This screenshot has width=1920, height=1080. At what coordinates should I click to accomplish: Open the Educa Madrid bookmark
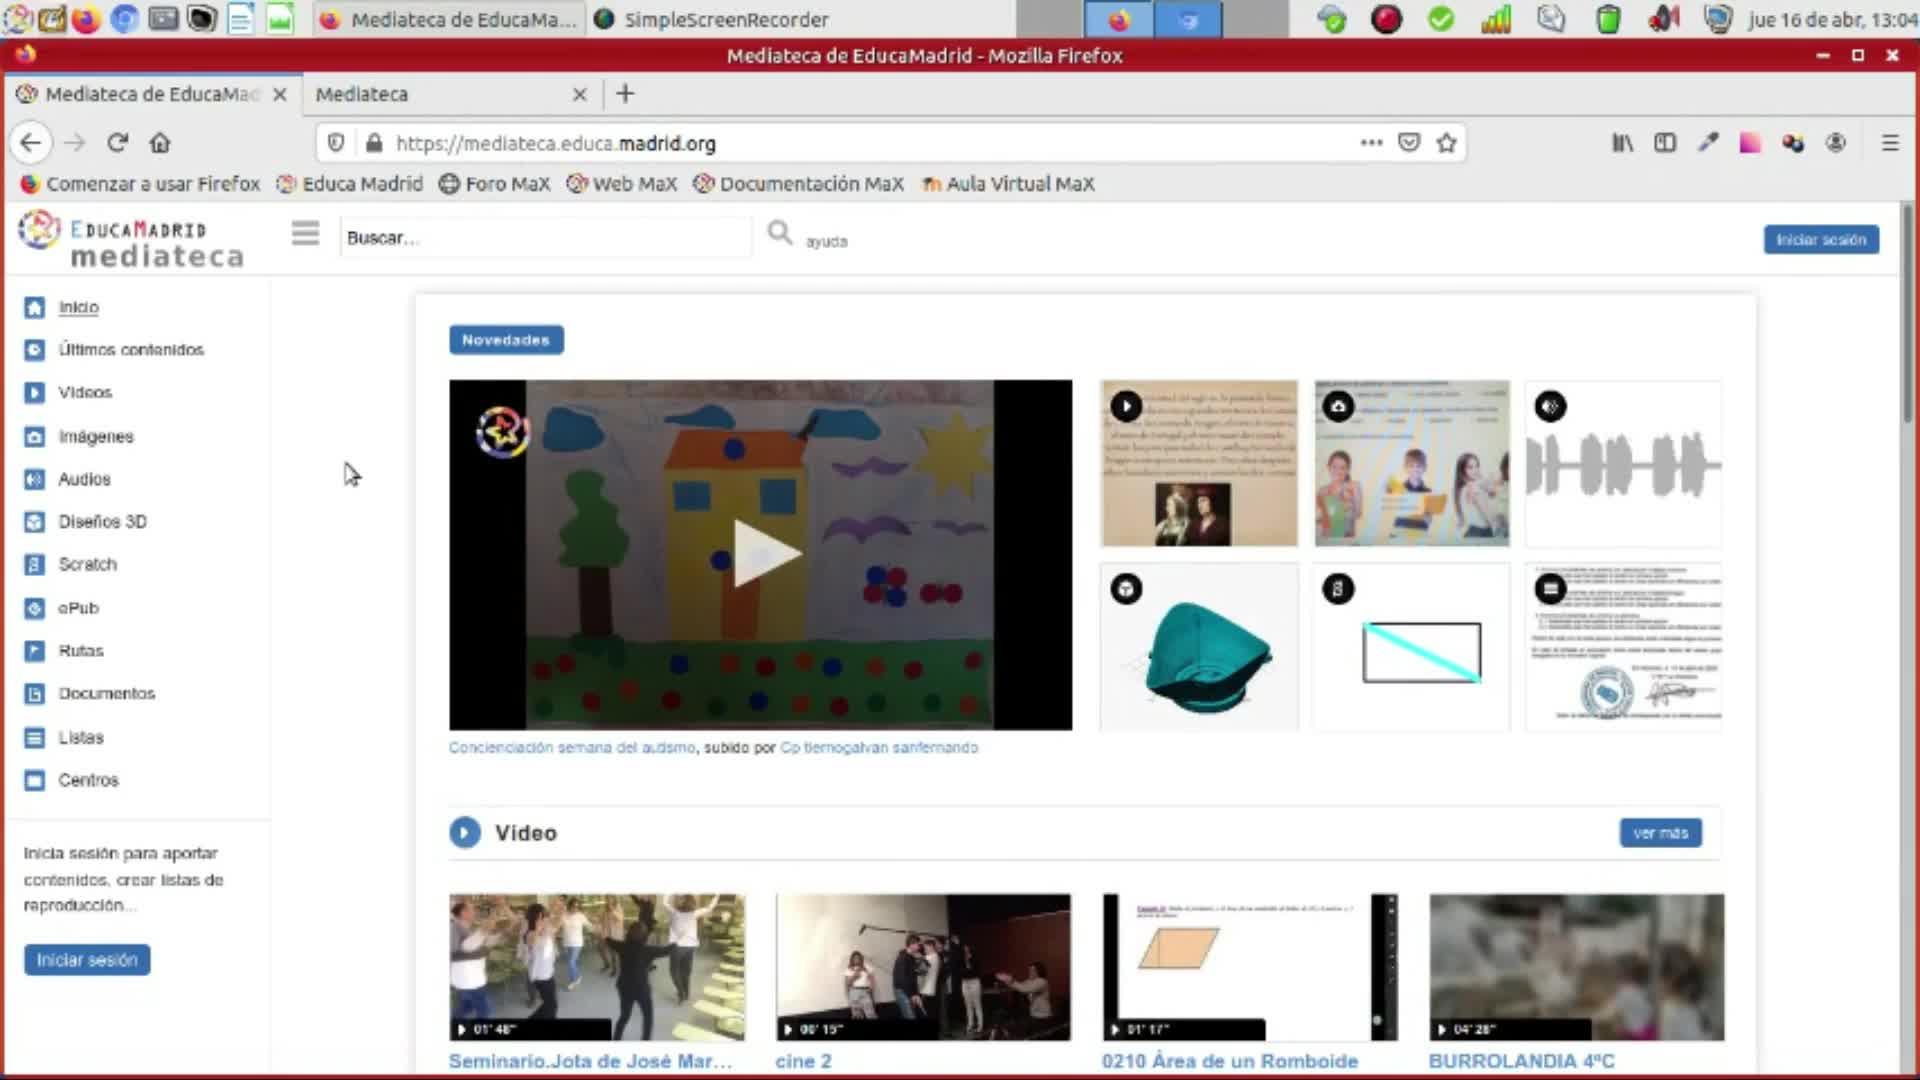coord(350,184)
